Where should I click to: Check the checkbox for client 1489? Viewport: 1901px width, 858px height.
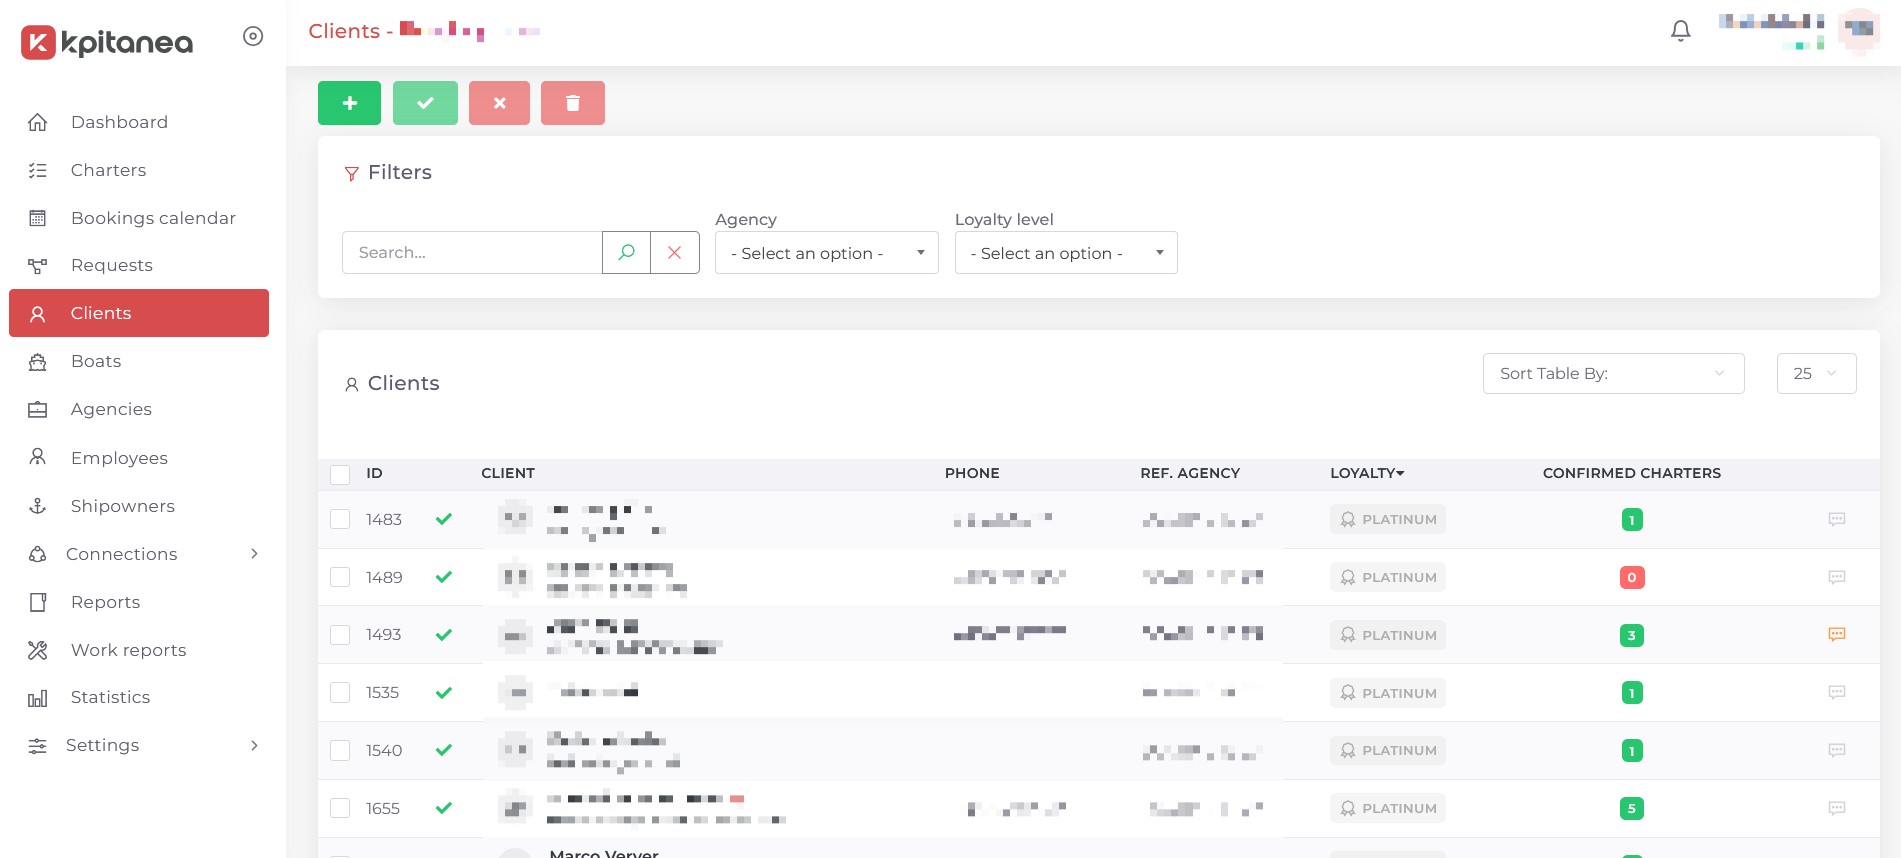(340, 577)
